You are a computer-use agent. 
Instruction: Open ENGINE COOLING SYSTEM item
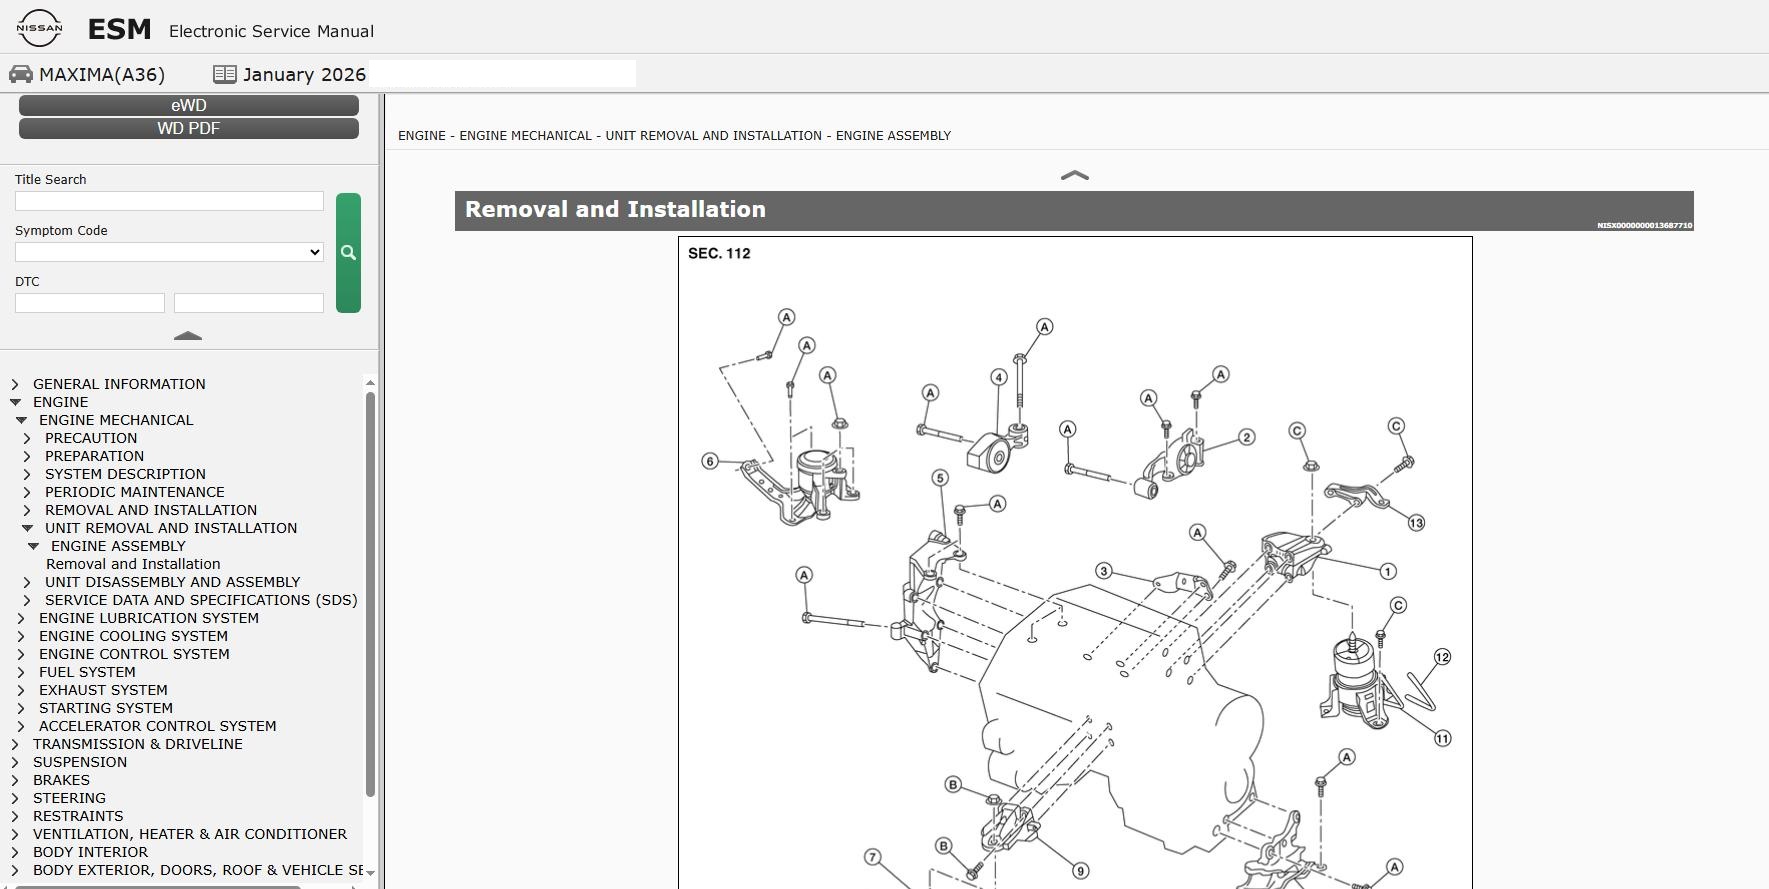[x=133, y=636]
